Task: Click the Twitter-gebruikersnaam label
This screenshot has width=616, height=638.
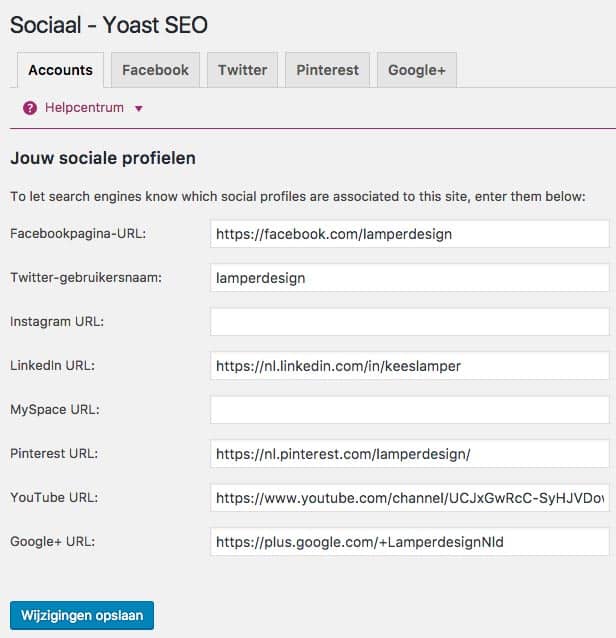Action: click(x=86, y=277)
